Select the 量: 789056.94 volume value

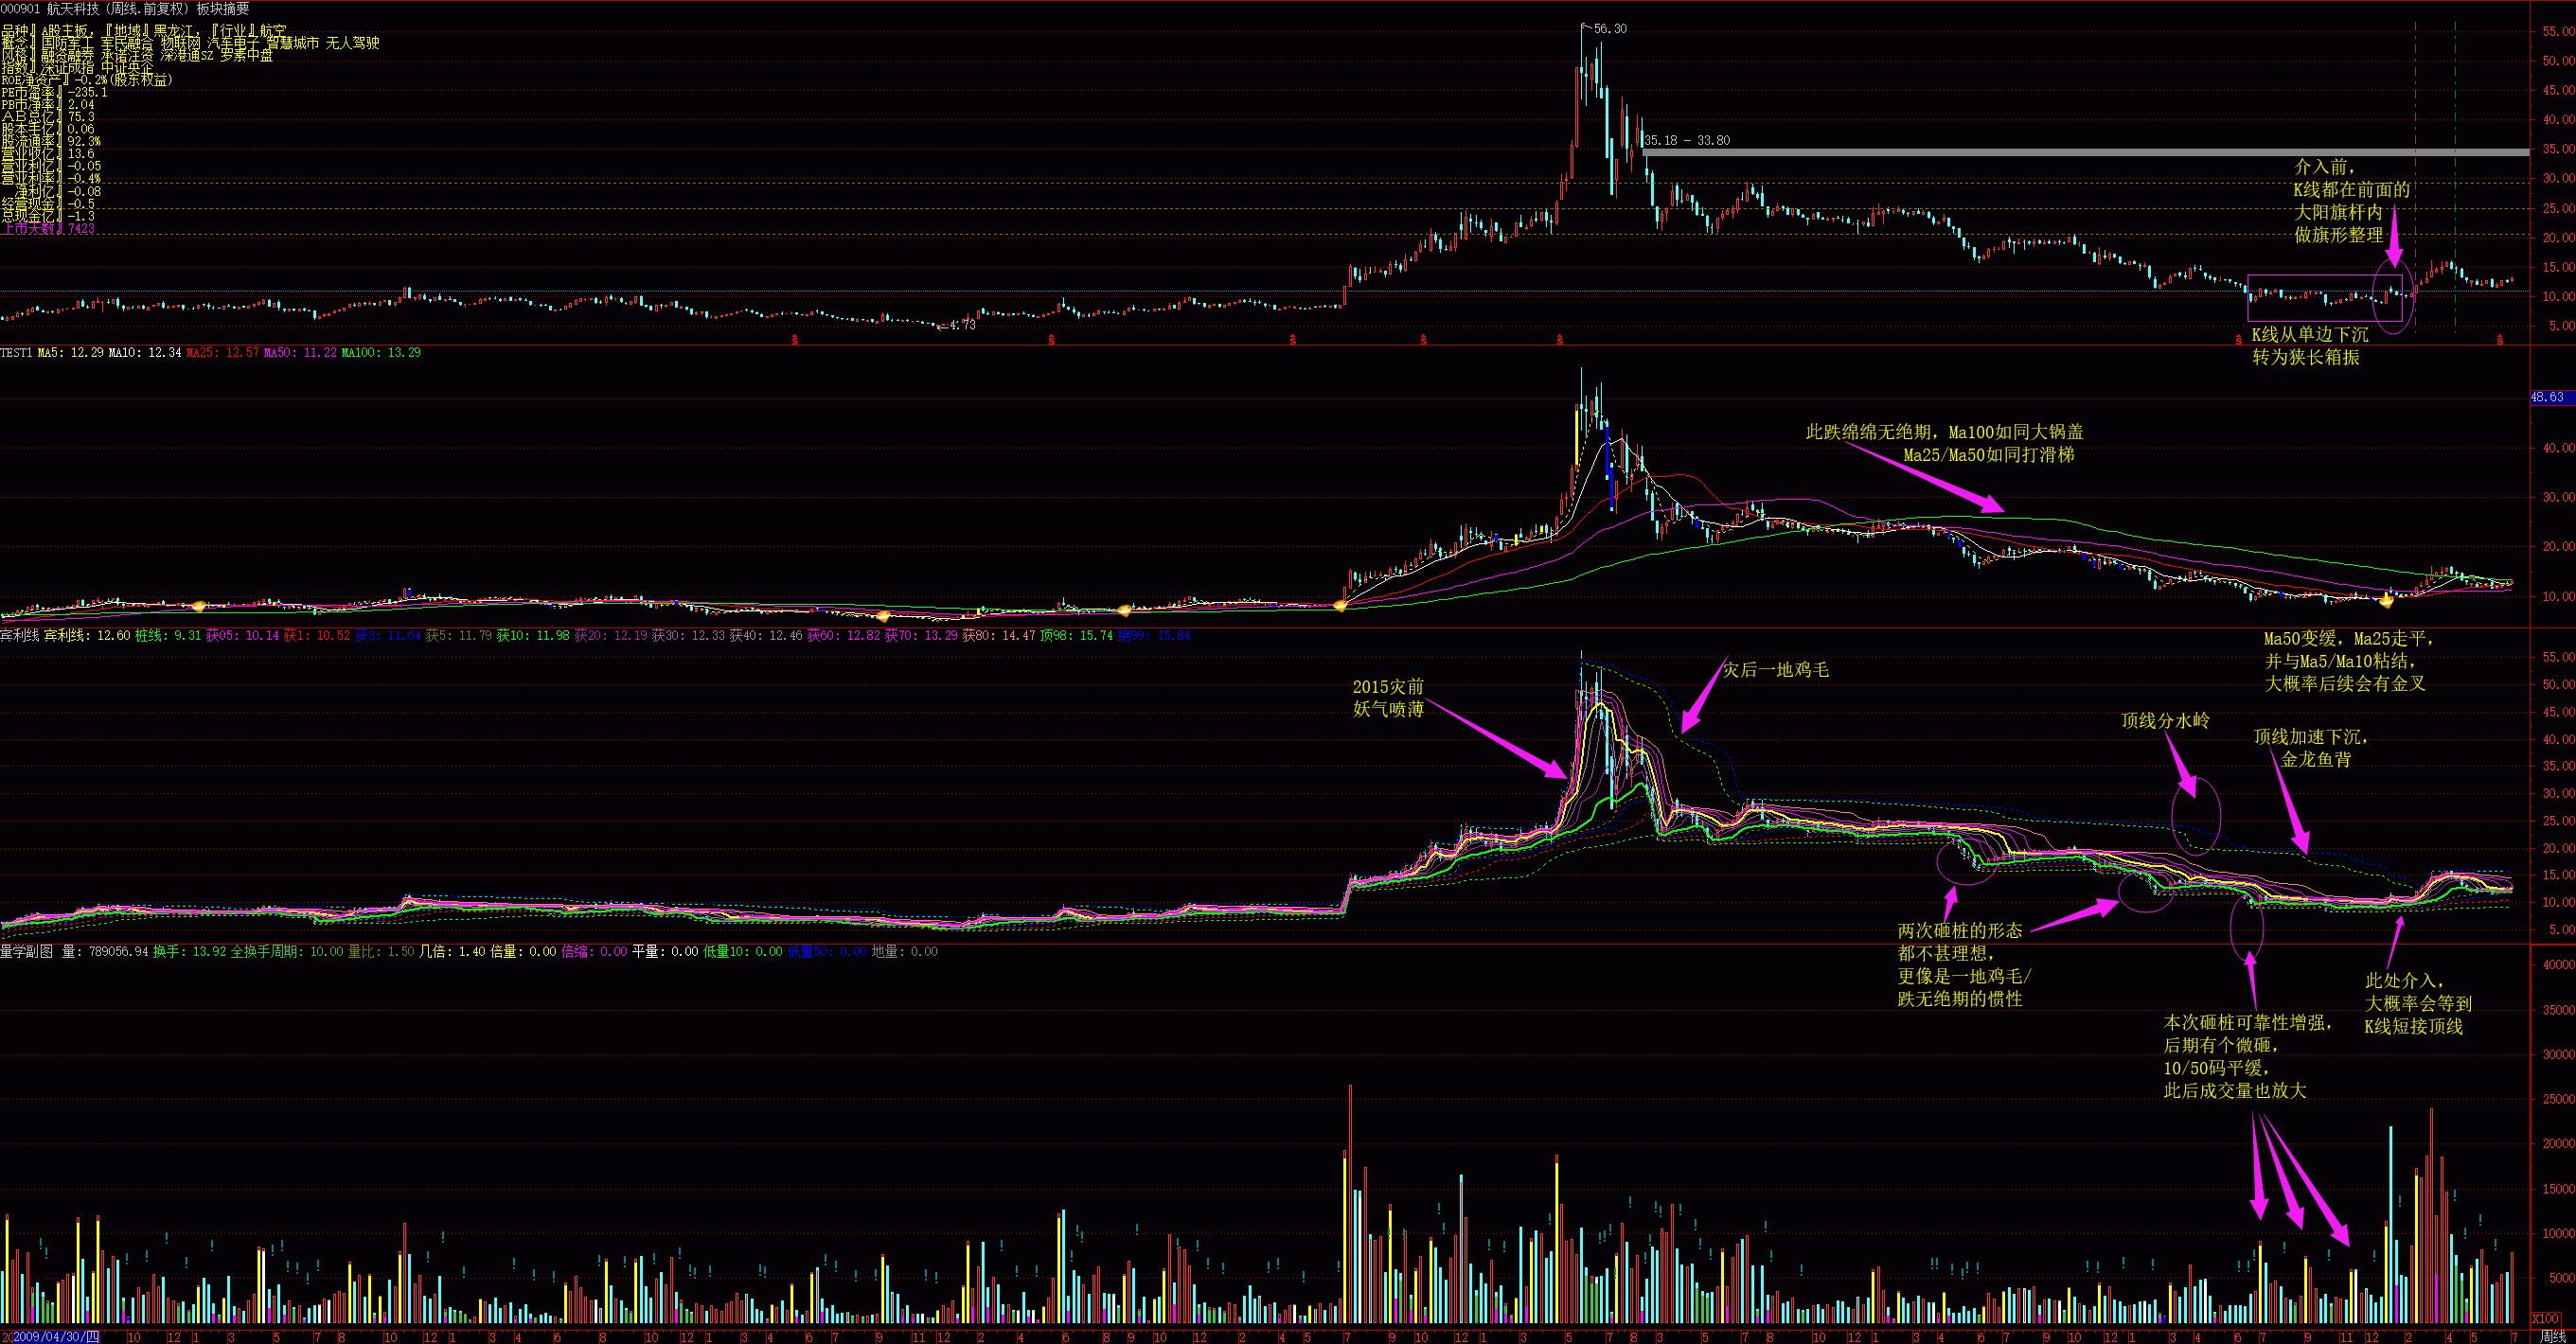click(105, 952)
